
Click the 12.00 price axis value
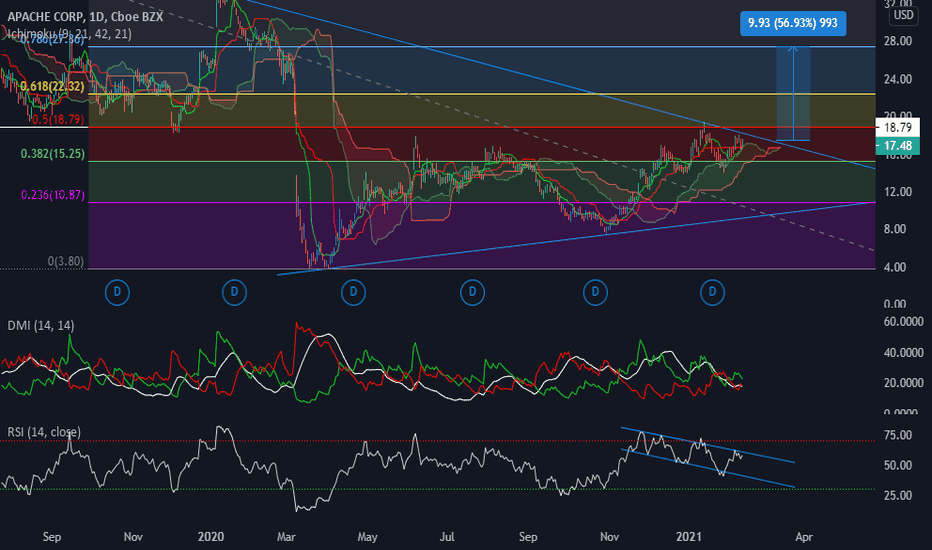tap(898, 192)
